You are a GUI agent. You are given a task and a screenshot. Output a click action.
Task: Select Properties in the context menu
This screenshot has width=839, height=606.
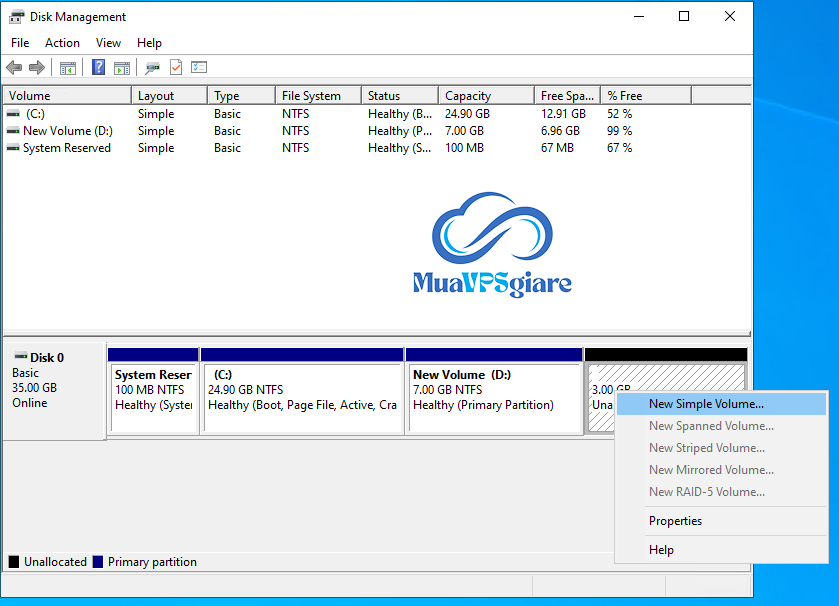pyautogui.click(x=675, y=521)
